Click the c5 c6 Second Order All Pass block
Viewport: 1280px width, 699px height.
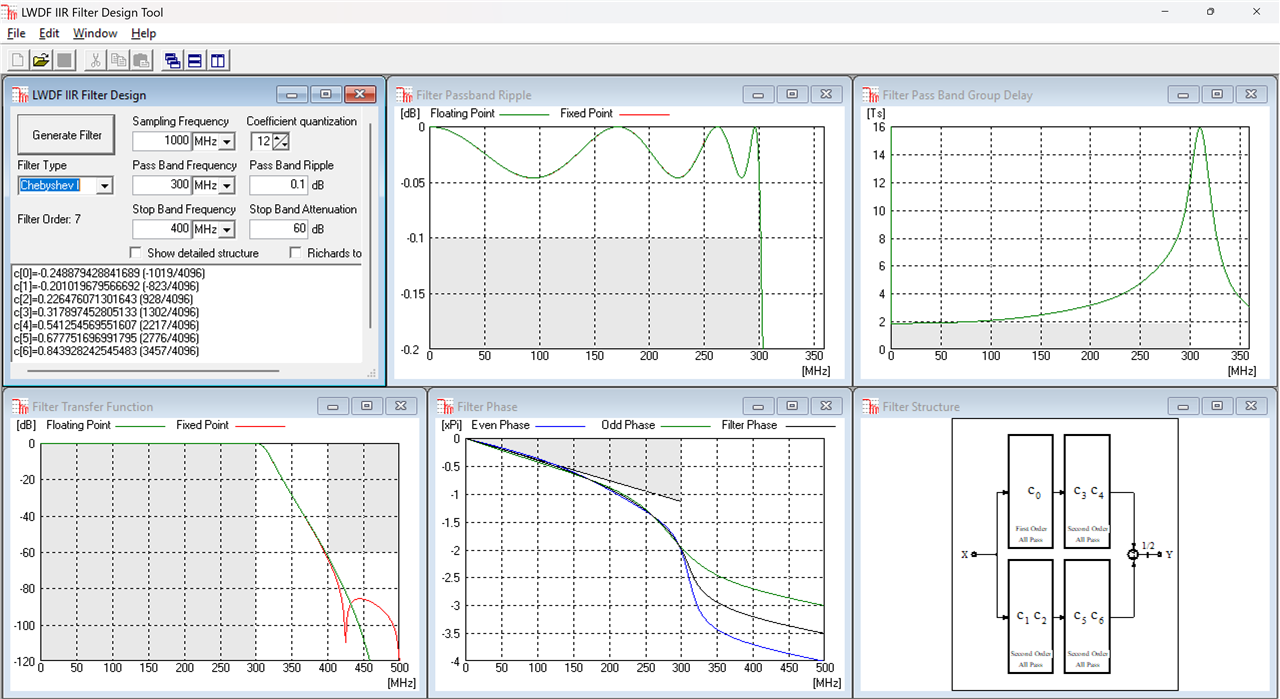(x=1088, y=616)
